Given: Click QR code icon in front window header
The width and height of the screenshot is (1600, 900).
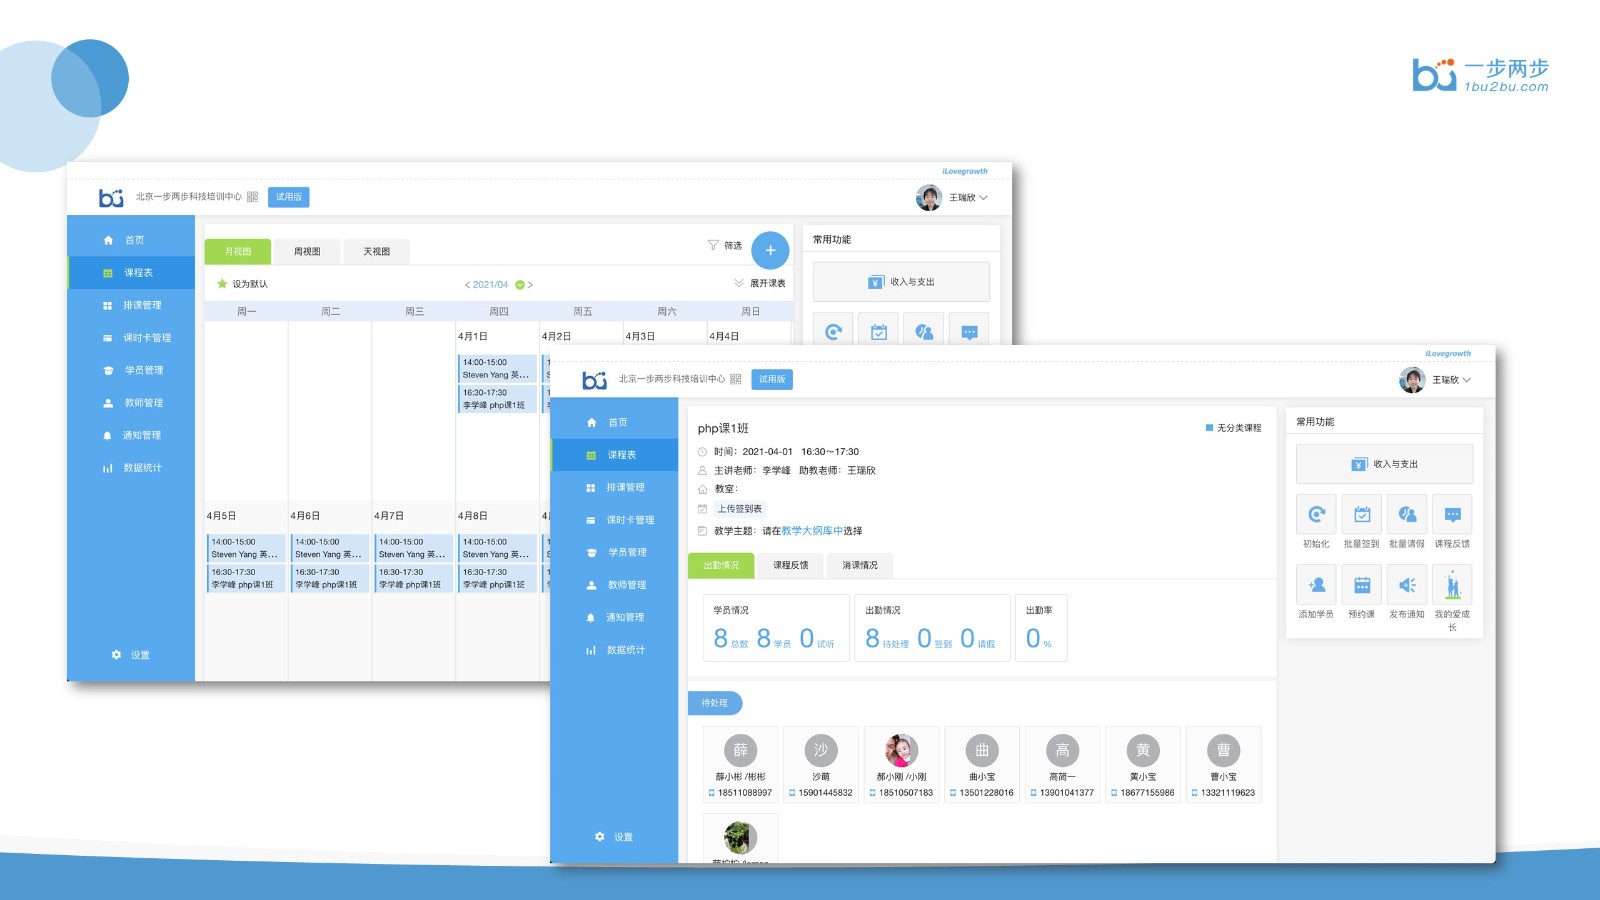Looking at the screenshot, I should (x=736, y=379).
